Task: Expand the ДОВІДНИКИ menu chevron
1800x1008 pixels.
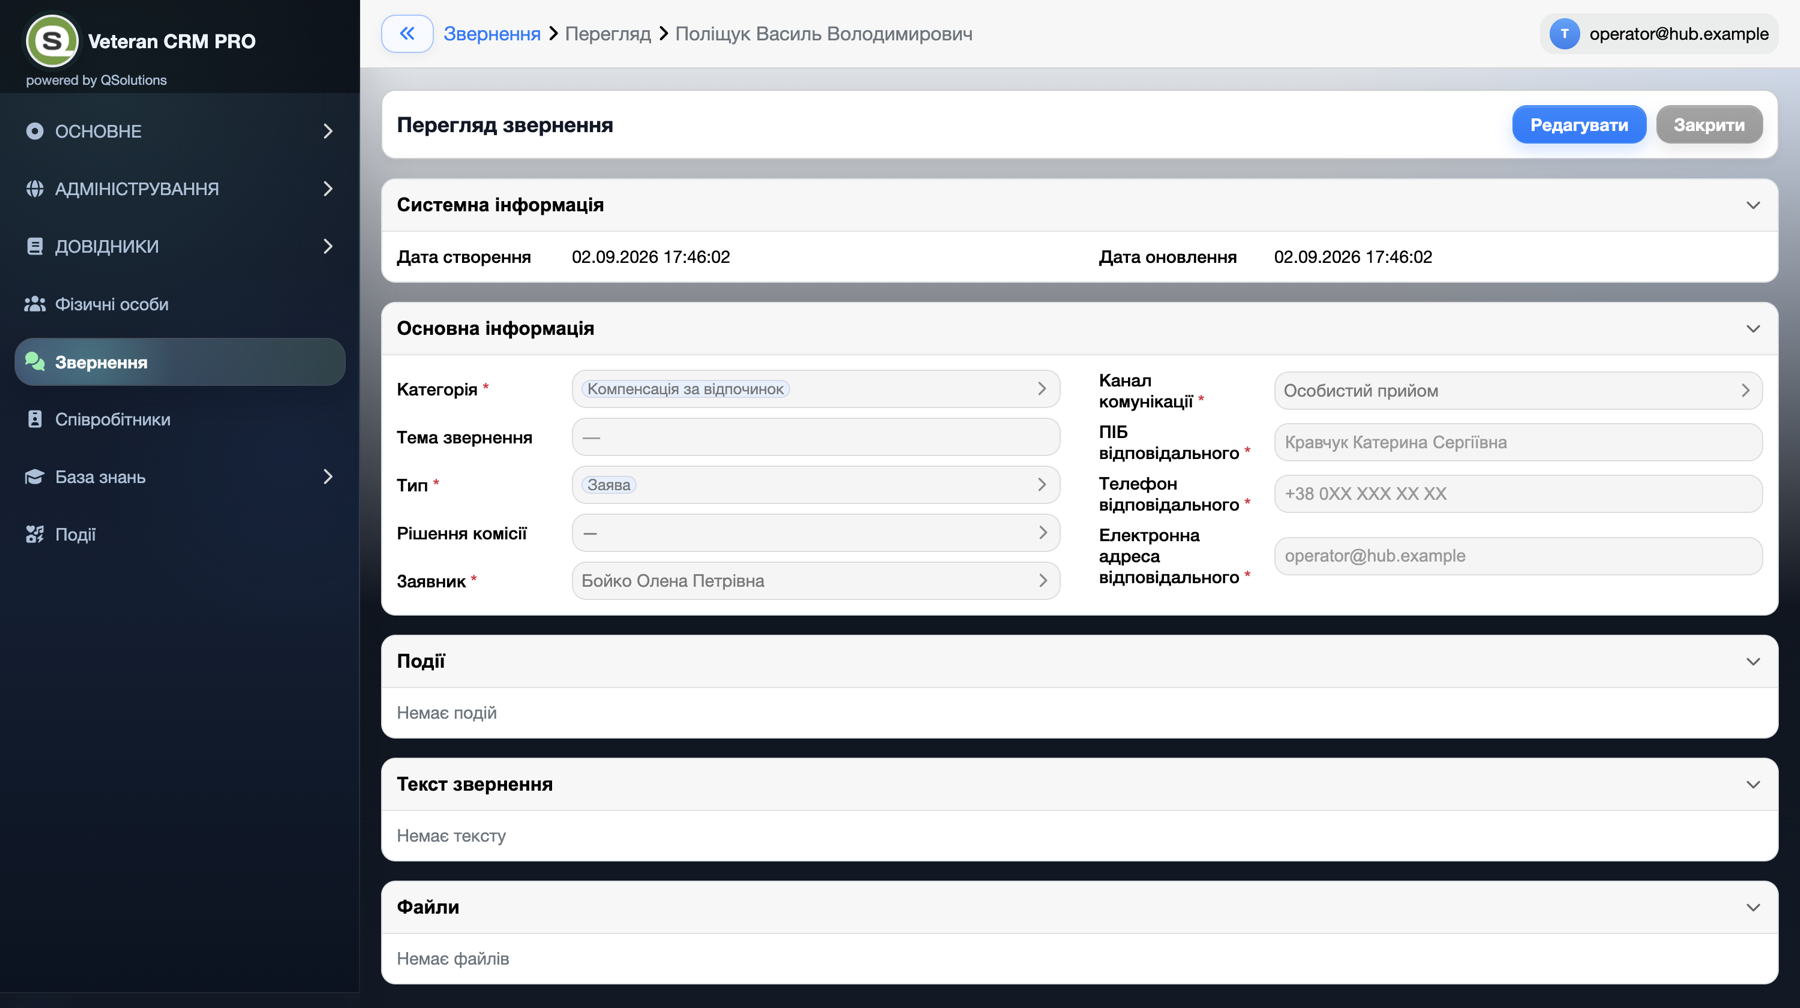Action: pos(328,246)
